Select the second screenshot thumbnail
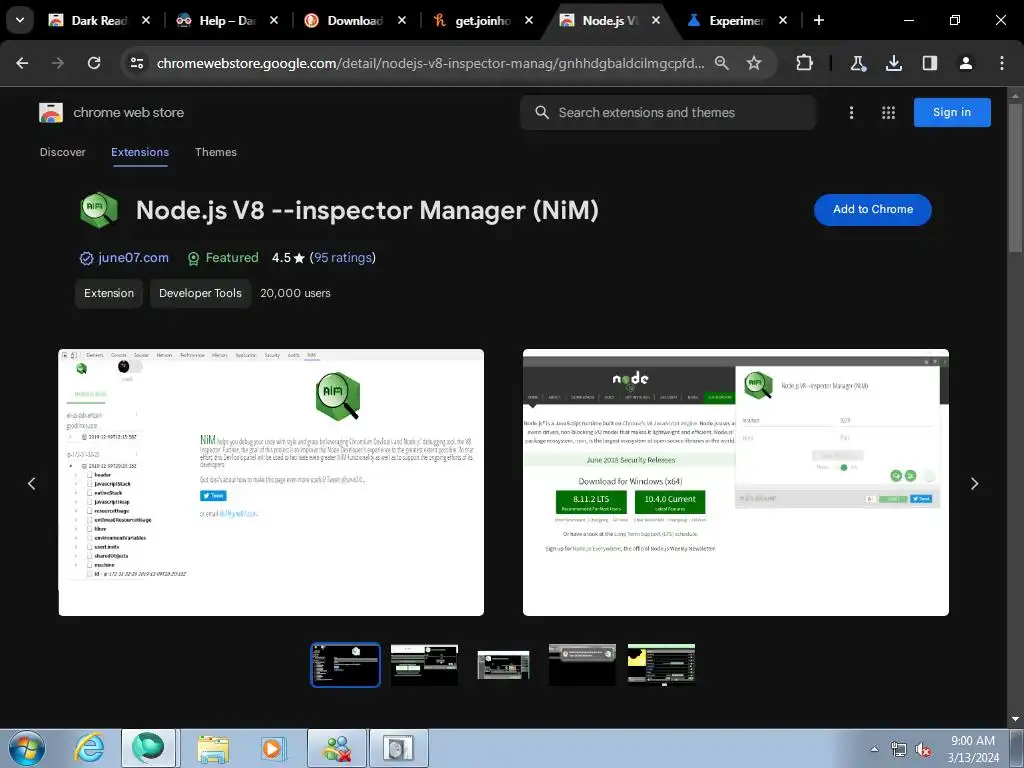Image resolution: width=1024 pixels, height=768 pixels. tap(424, 665)
